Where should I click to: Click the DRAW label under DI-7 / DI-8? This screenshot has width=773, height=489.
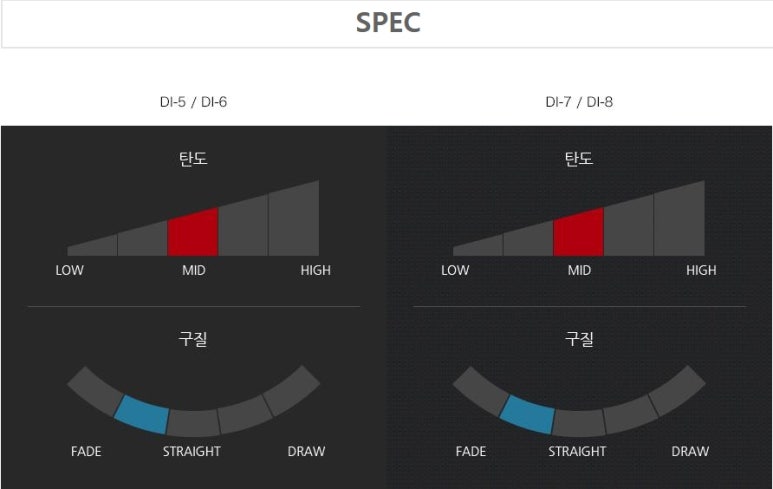coord(690,451)
